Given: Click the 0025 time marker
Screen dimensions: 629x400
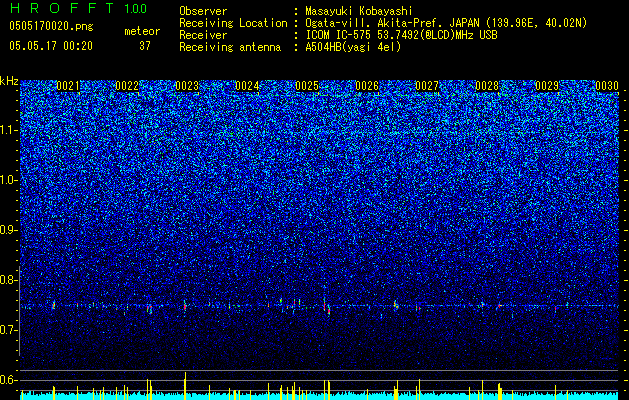Looking at the screenshot, I should pyautogui.click(x=307, y=86).
